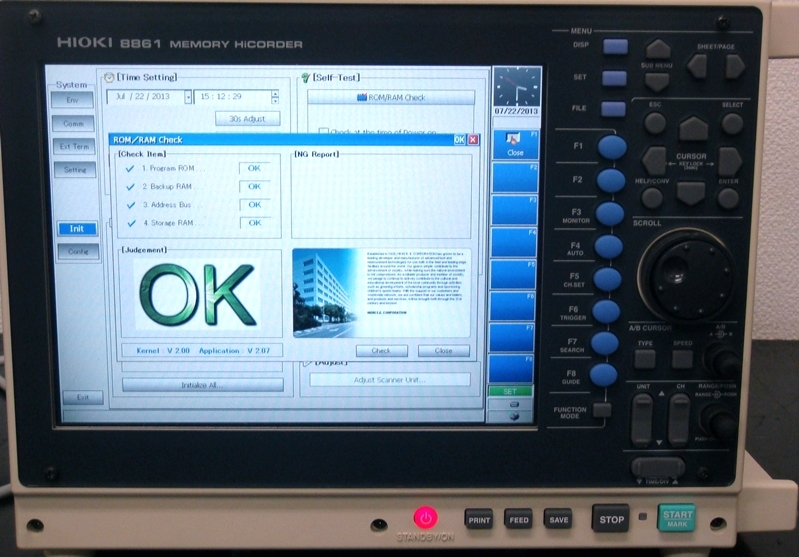Click the STOP hardware key
Viewport: 799px width, 557px height.
pyautogui.click(x=611, y=519)
